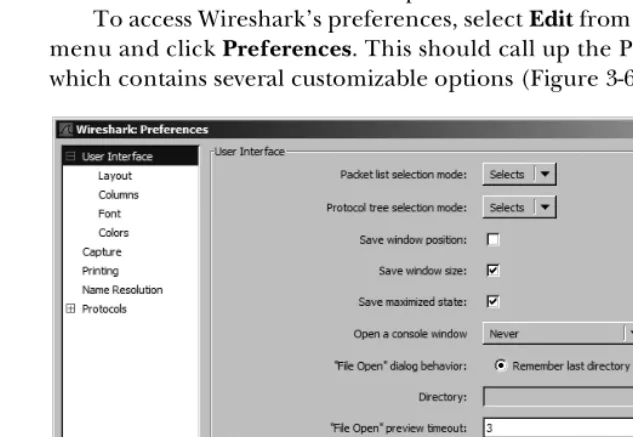Open the Packet list selection mode dropdown
The image size is (633, 437).
[519, 174]
